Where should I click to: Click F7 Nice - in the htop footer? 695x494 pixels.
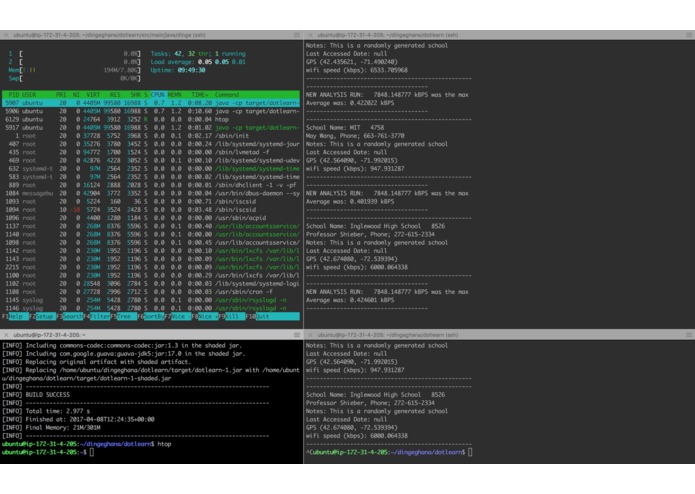[178, 316]
